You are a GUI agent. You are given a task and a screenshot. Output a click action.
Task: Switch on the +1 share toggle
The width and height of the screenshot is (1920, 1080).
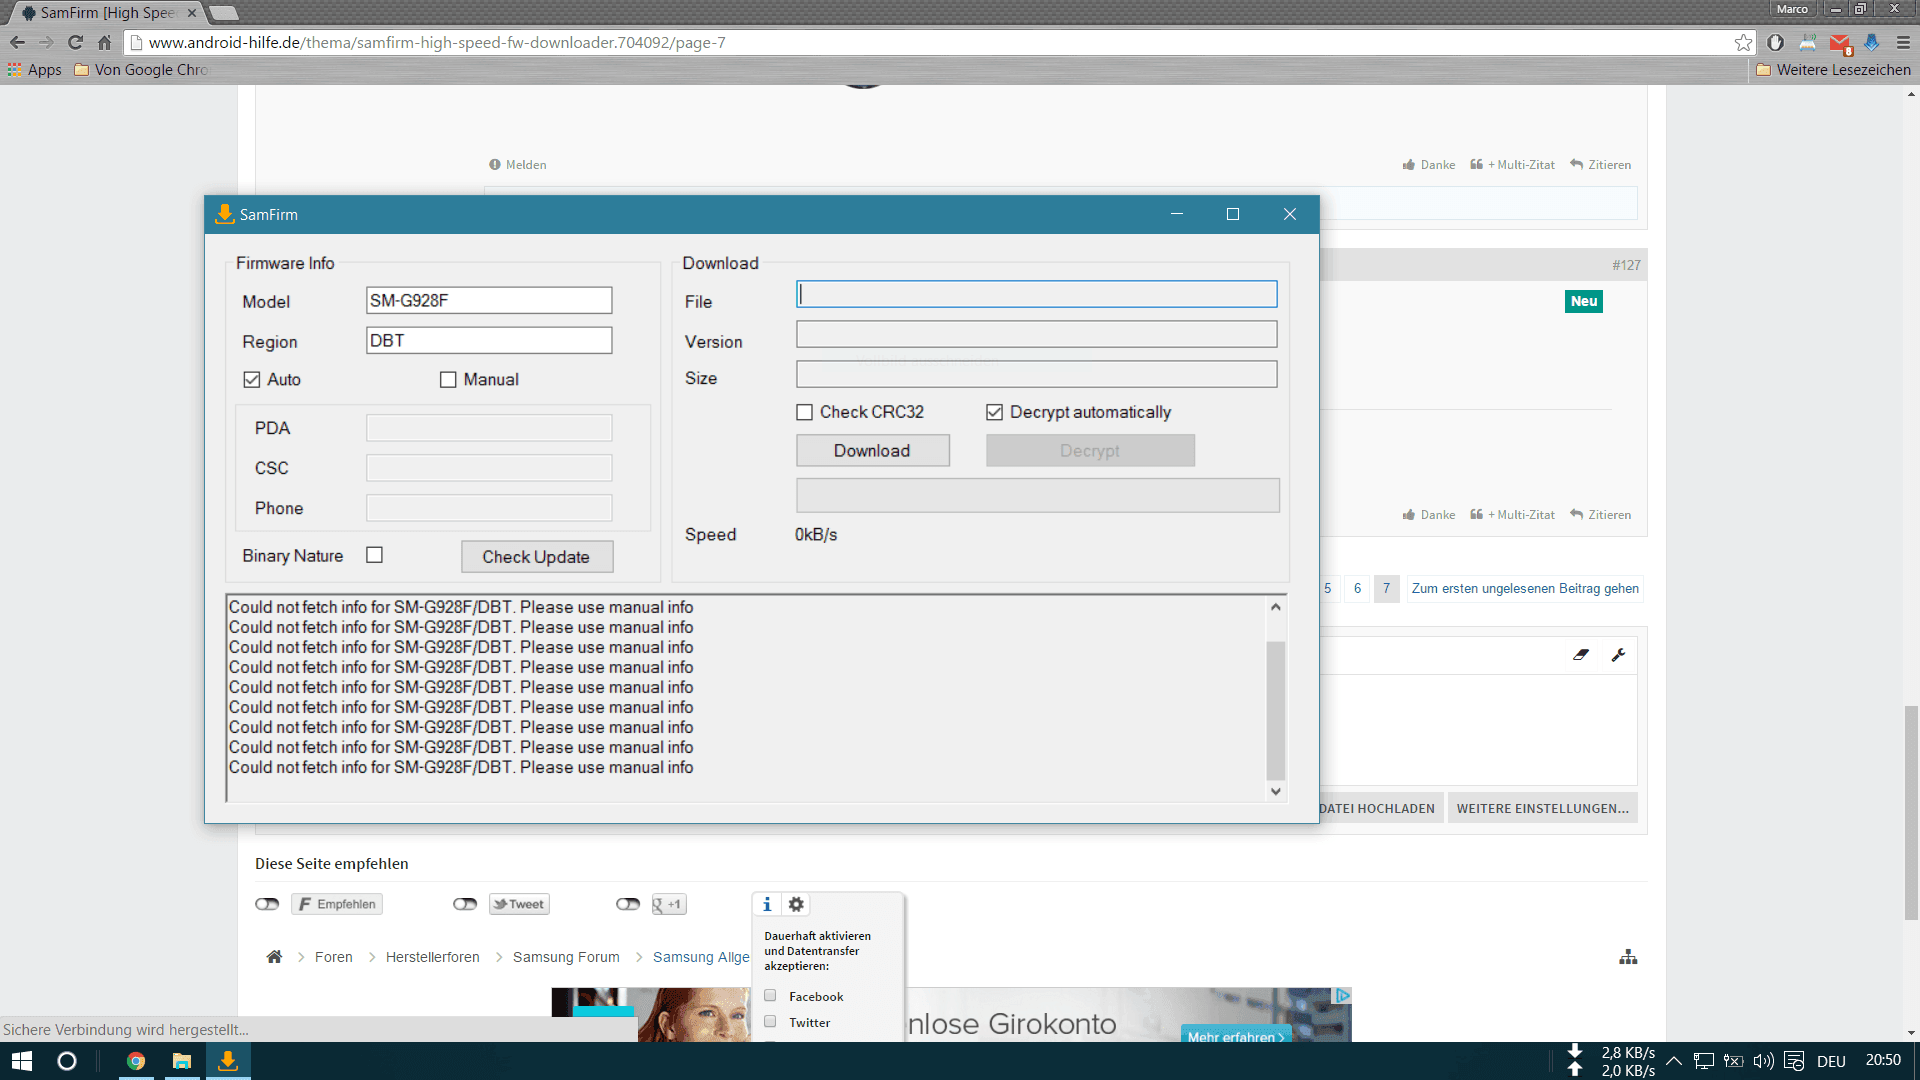[628, 904]
